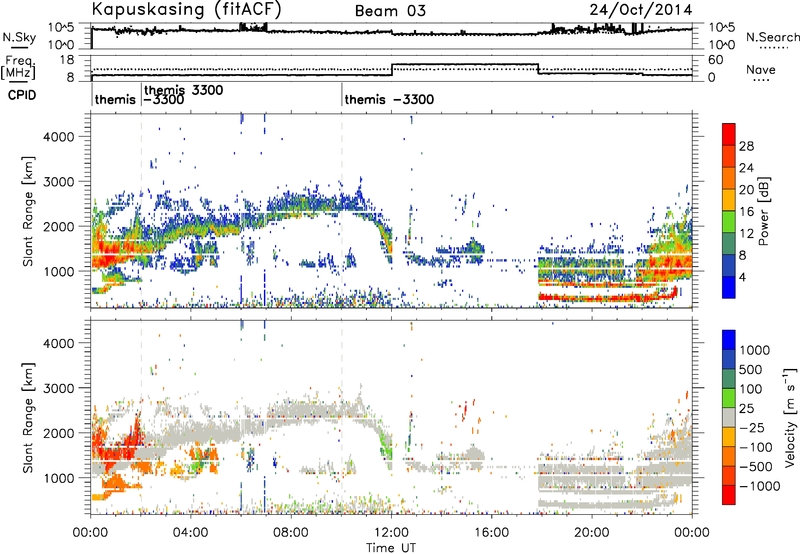Select the '60' Nave axis tick
Viewport: 800px width, 554px height.
715,60
